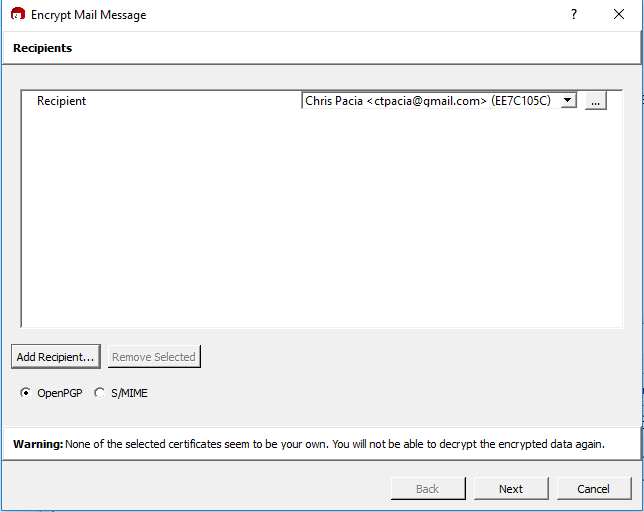Expand the recipient certificate dropdown arrow
Image resolution: width=644 pixels, height=512 pixels.
pyautogui.click(x=568, y=101)
